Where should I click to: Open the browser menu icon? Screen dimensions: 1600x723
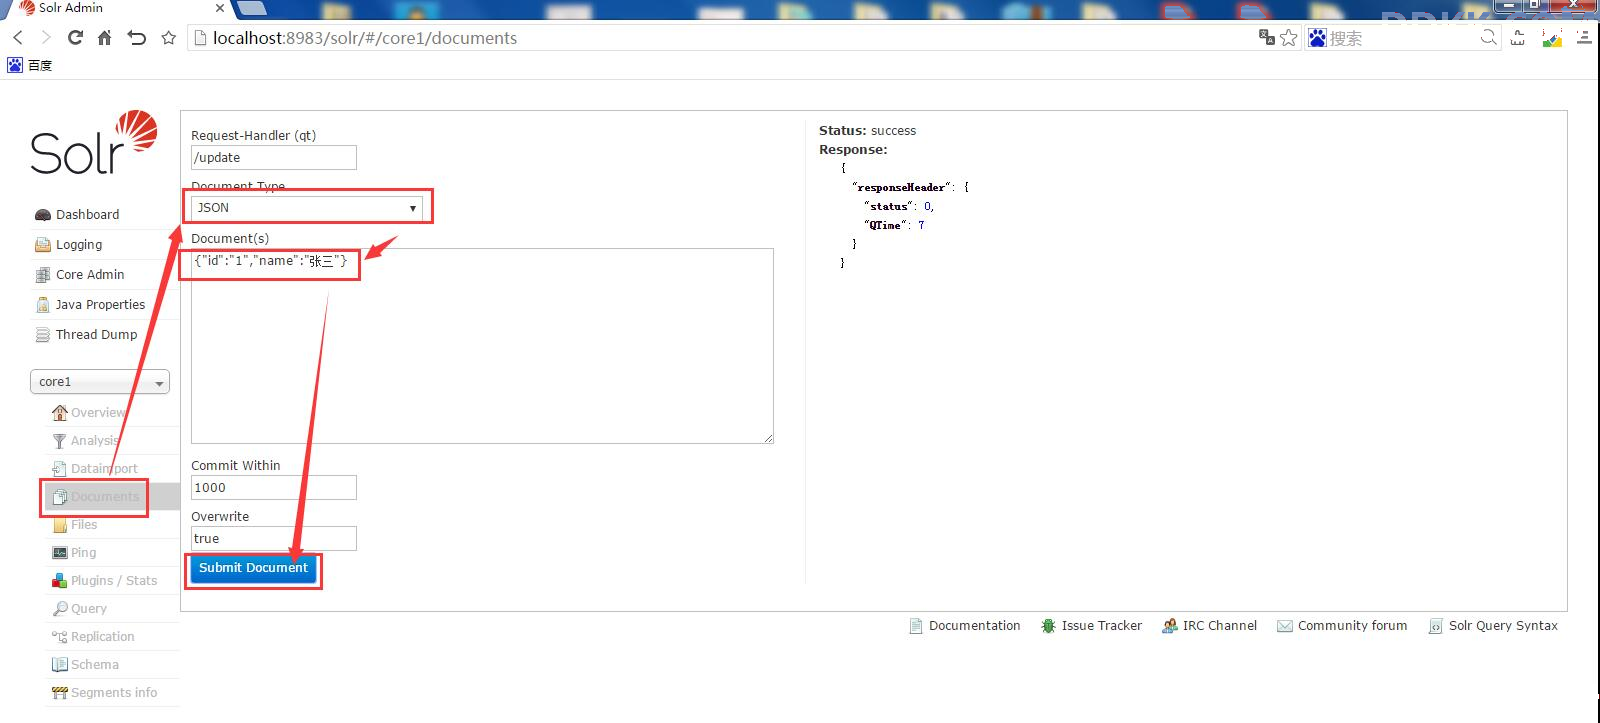(1584, 37)
